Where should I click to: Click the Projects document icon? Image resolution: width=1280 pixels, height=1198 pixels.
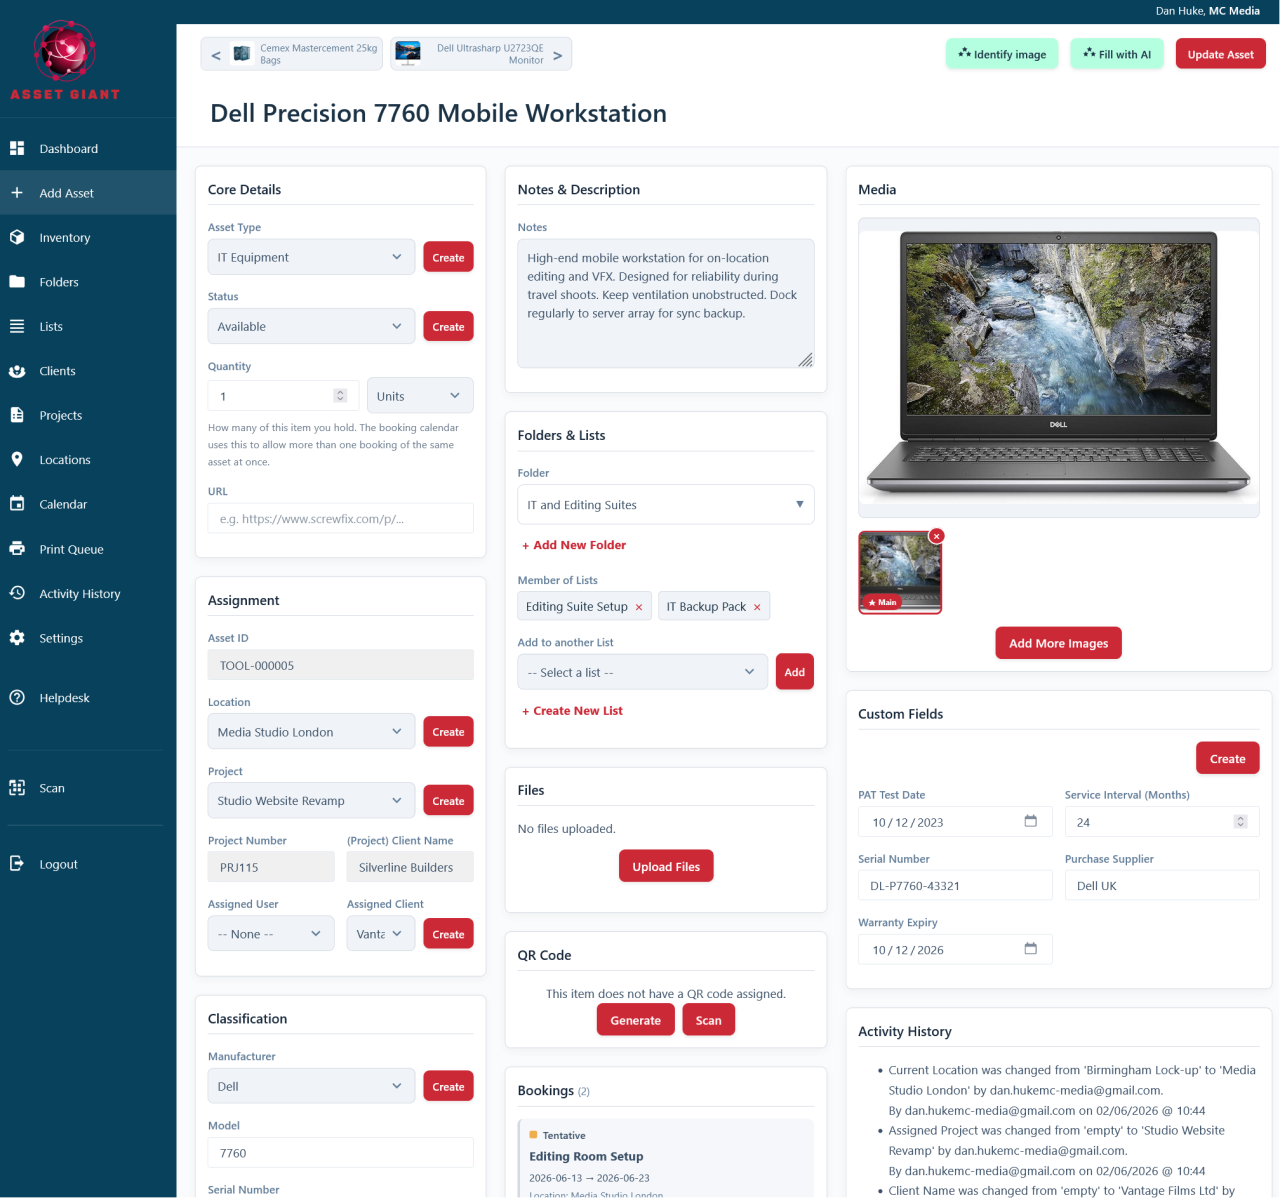[x=17, y=415]
